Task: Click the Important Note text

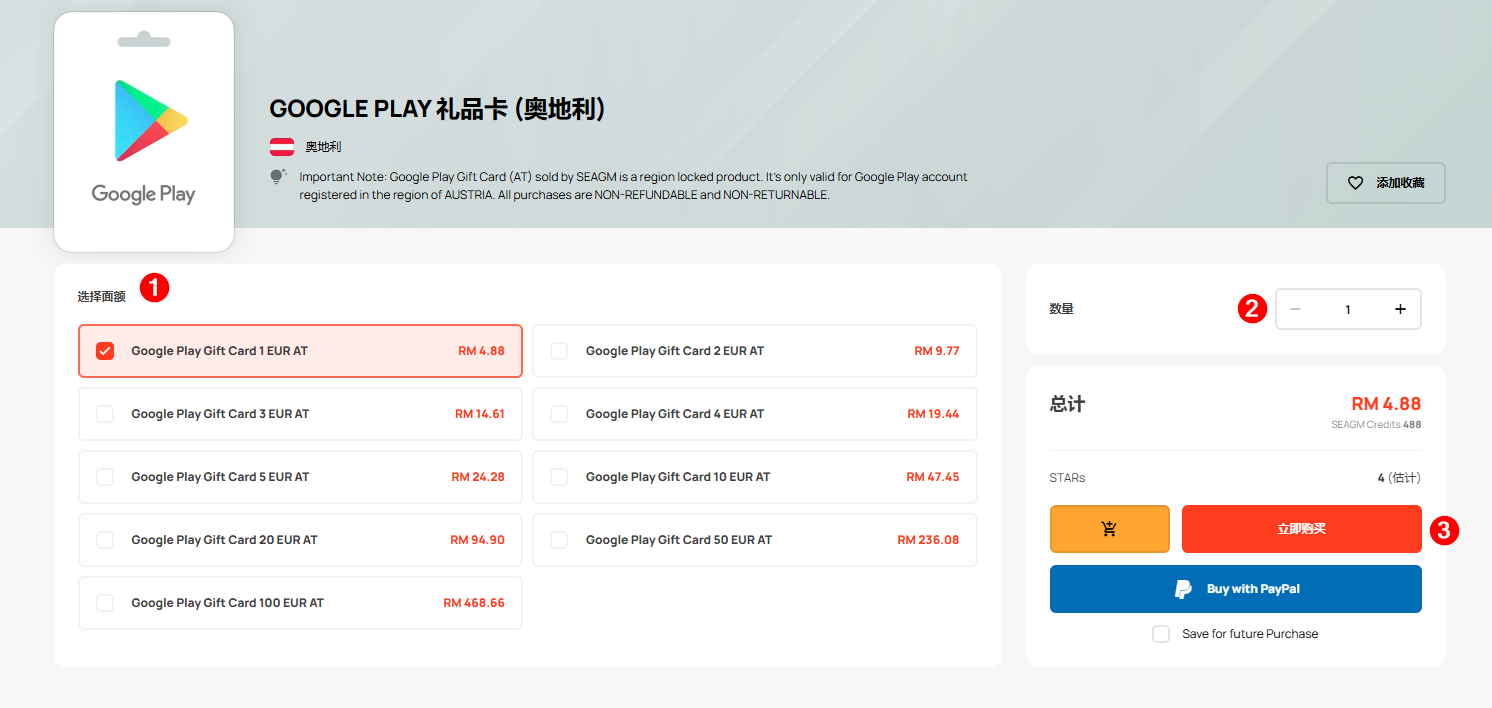Action: [634, 186]
